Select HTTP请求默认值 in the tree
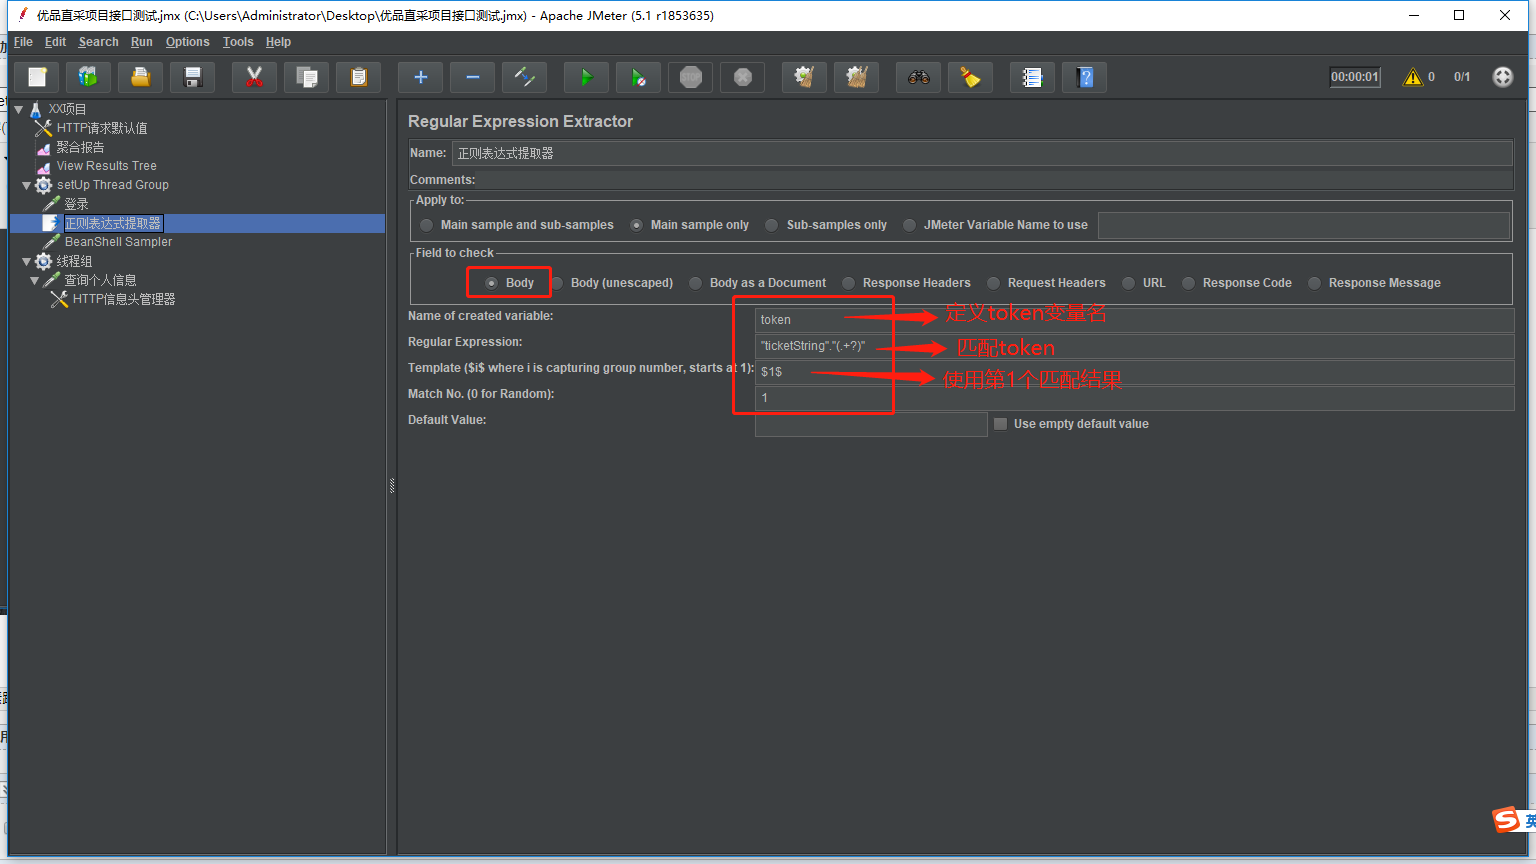1536x864 pixels. pos(102,128)
